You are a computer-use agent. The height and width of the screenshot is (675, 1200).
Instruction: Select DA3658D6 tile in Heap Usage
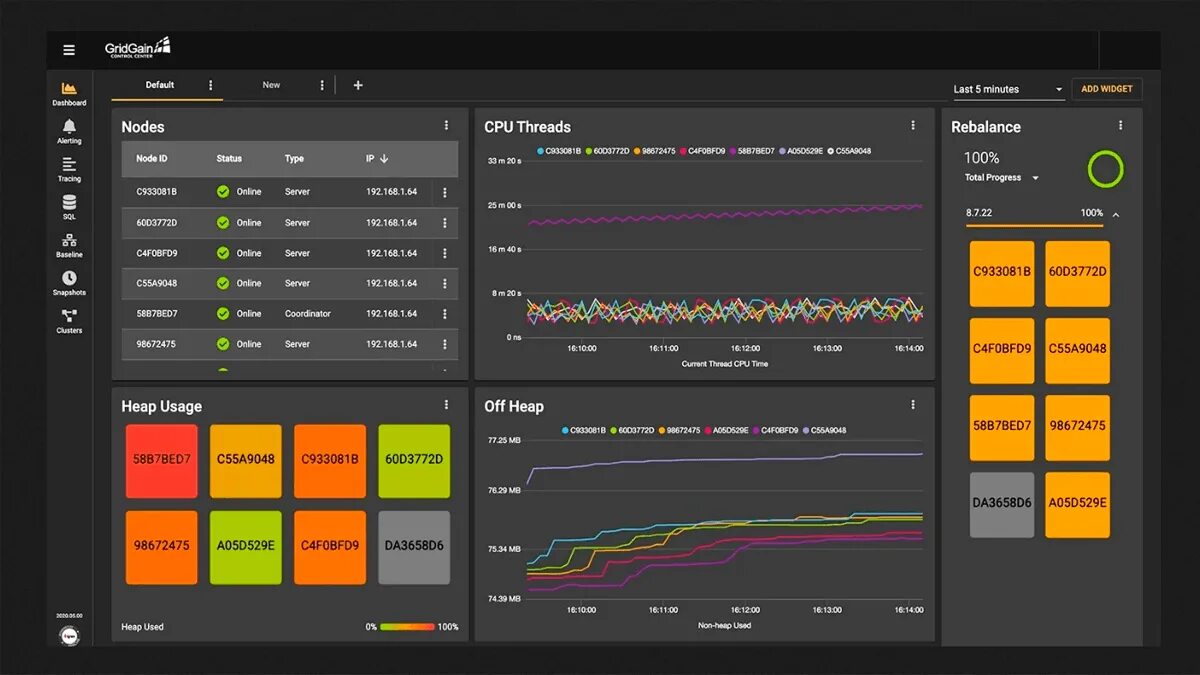tap(414, 547)
